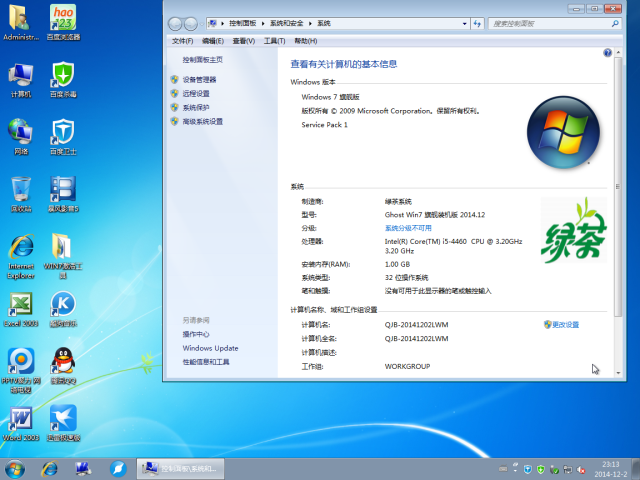Expand the address bar history dropdown arrow

[x=464, y=24]
